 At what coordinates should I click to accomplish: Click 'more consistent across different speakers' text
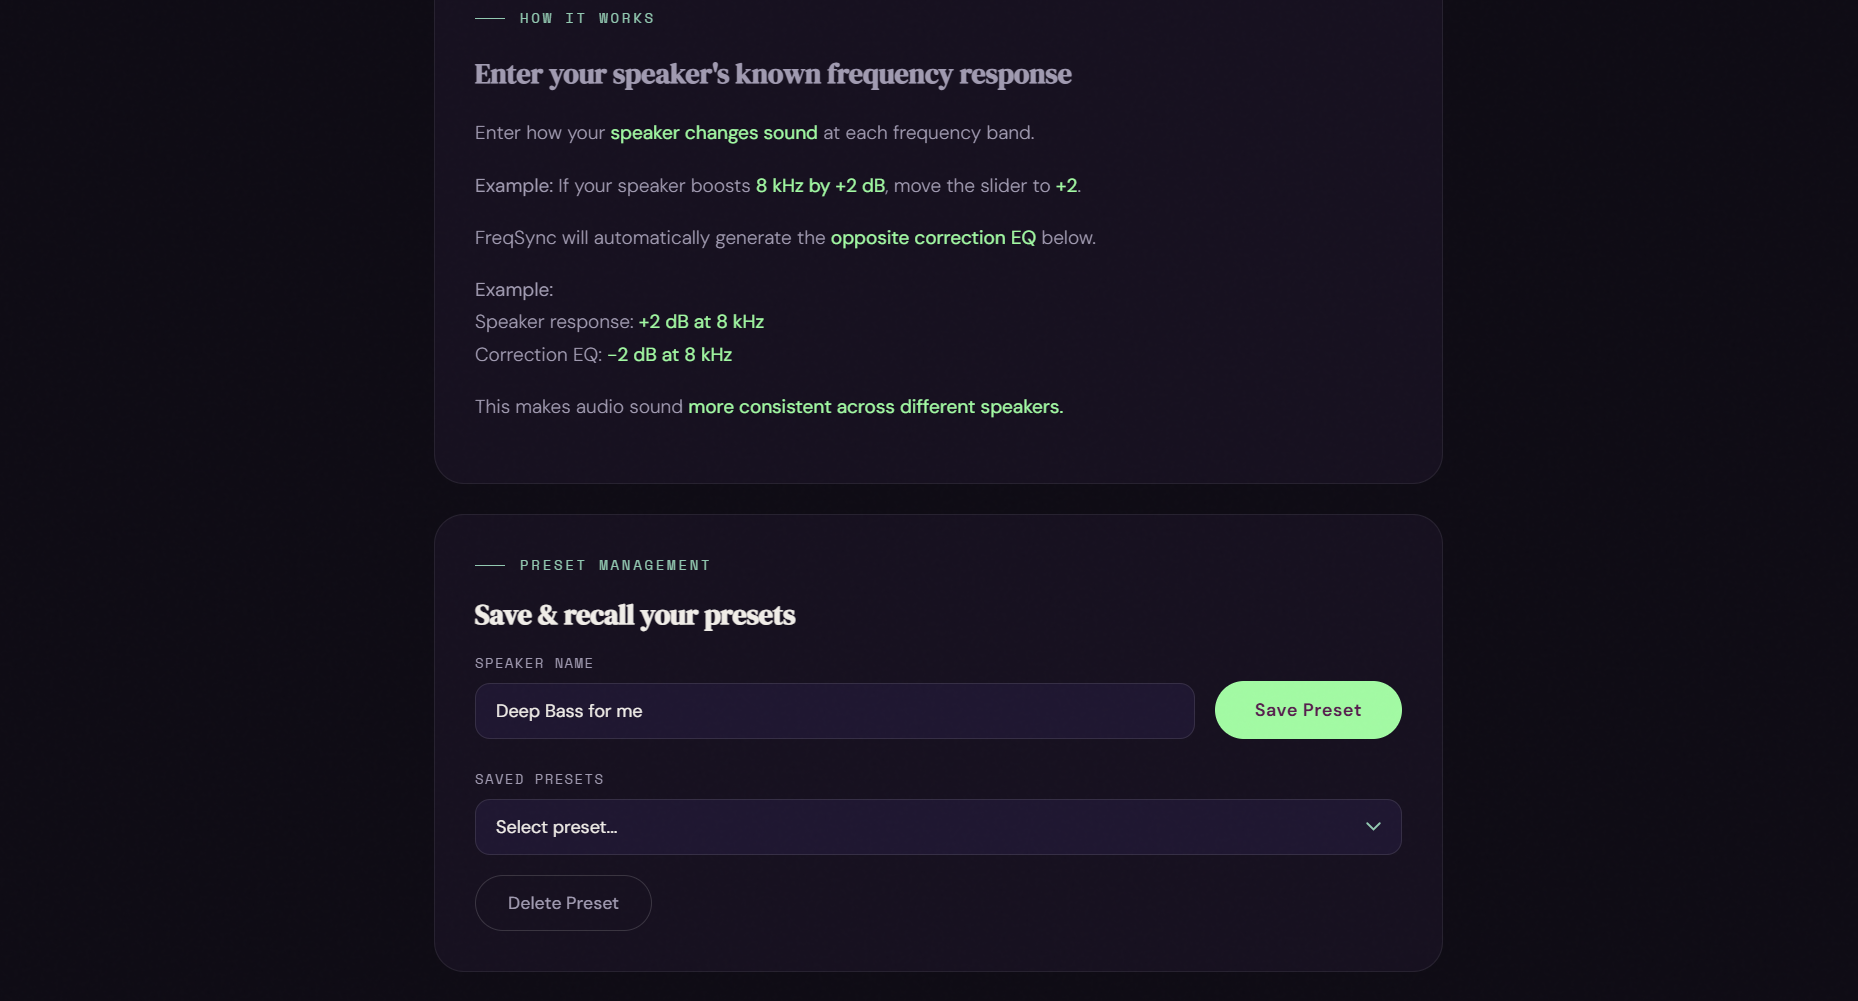tap(875, 407)
